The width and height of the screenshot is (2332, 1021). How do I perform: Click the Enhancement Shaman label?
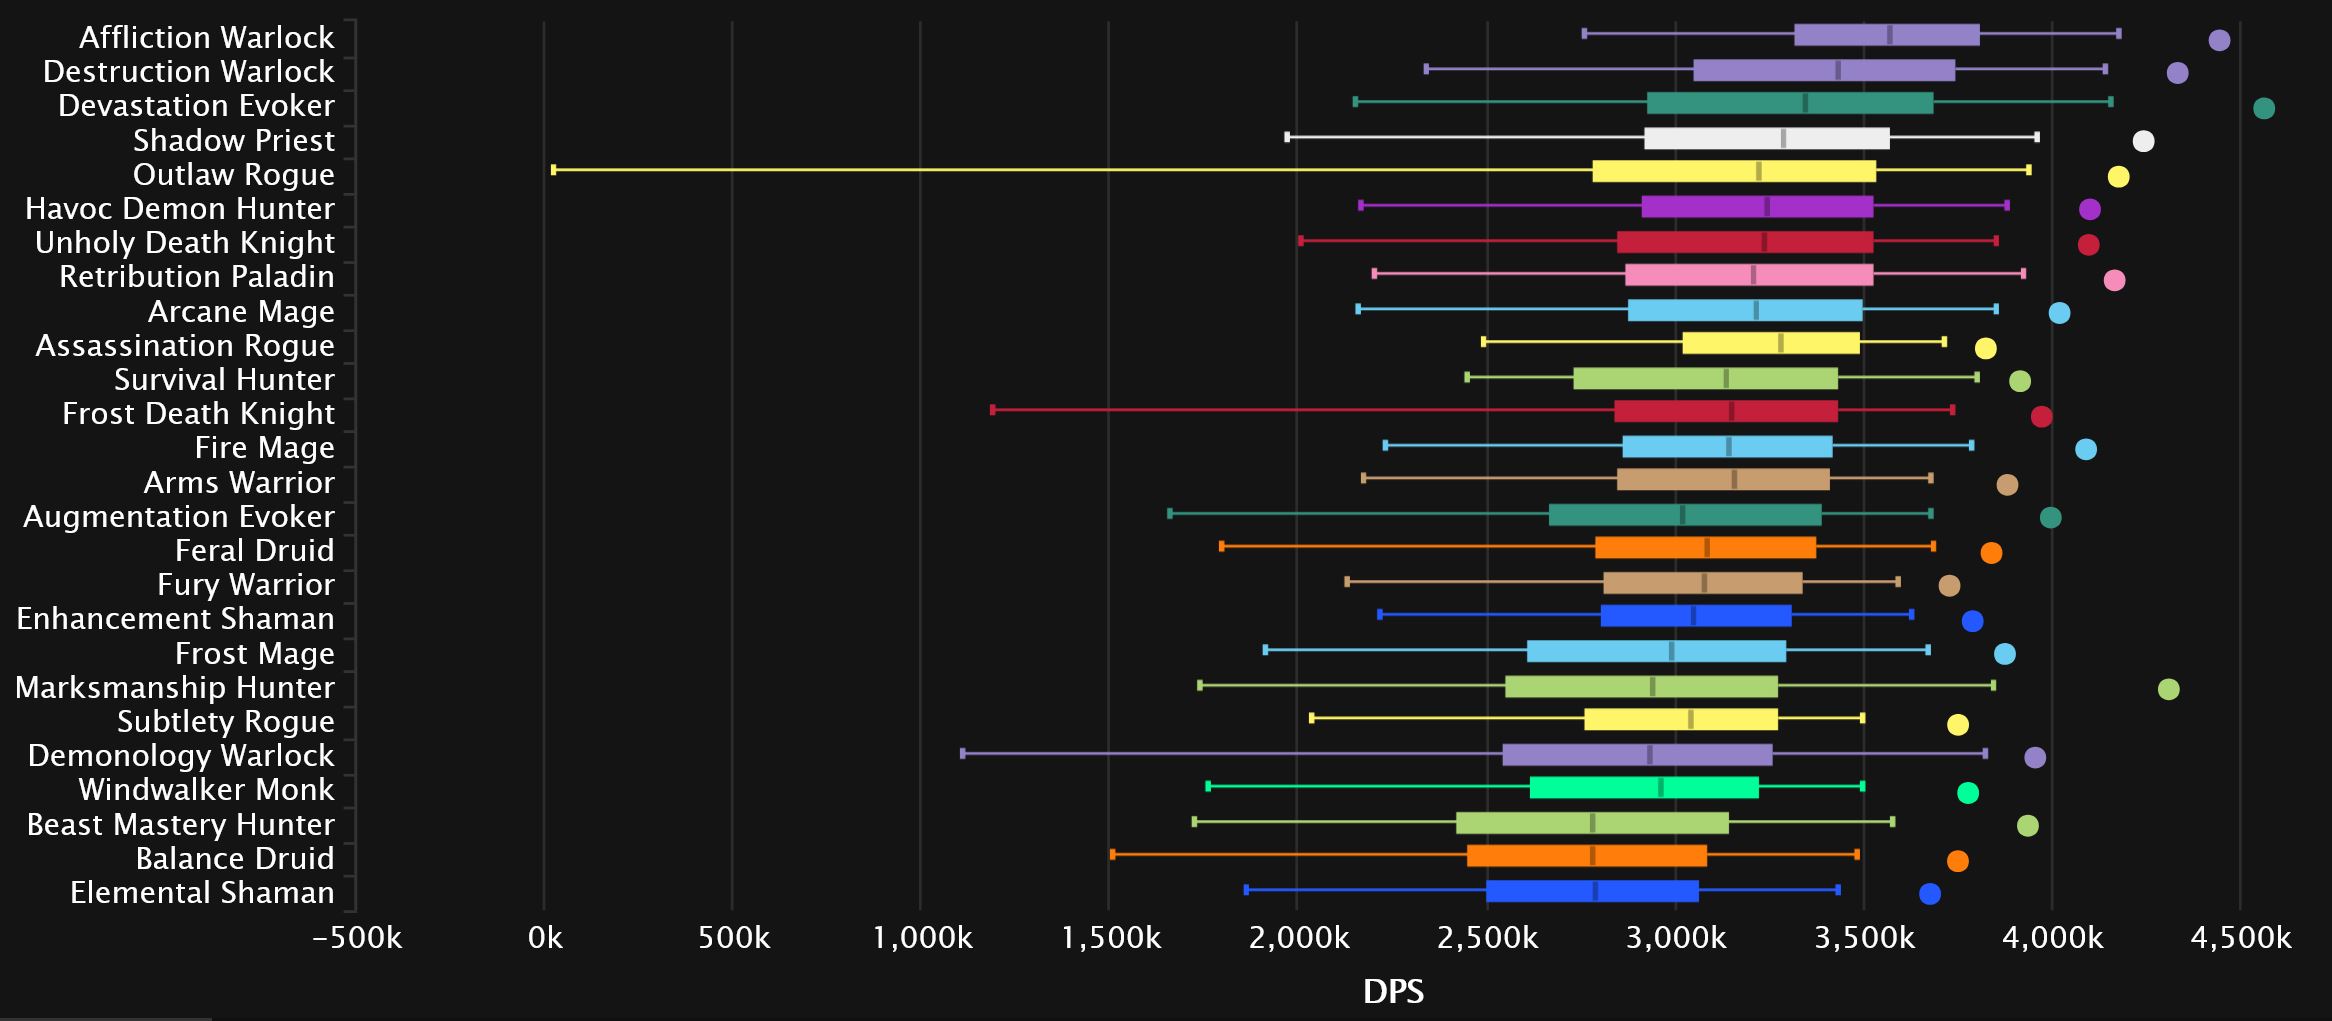175,618
